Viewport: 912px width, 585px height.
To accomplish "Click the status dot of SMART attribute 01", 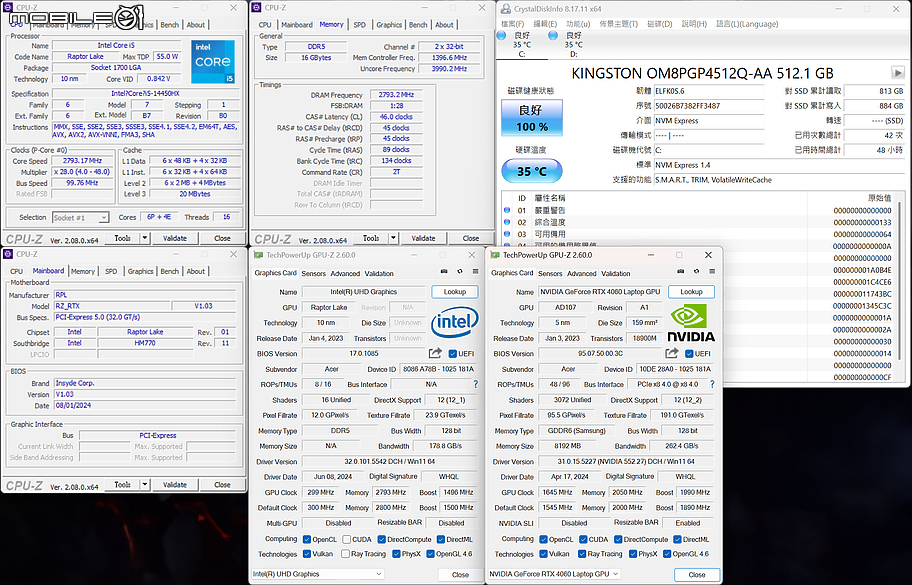I will [x=507, y=211].
